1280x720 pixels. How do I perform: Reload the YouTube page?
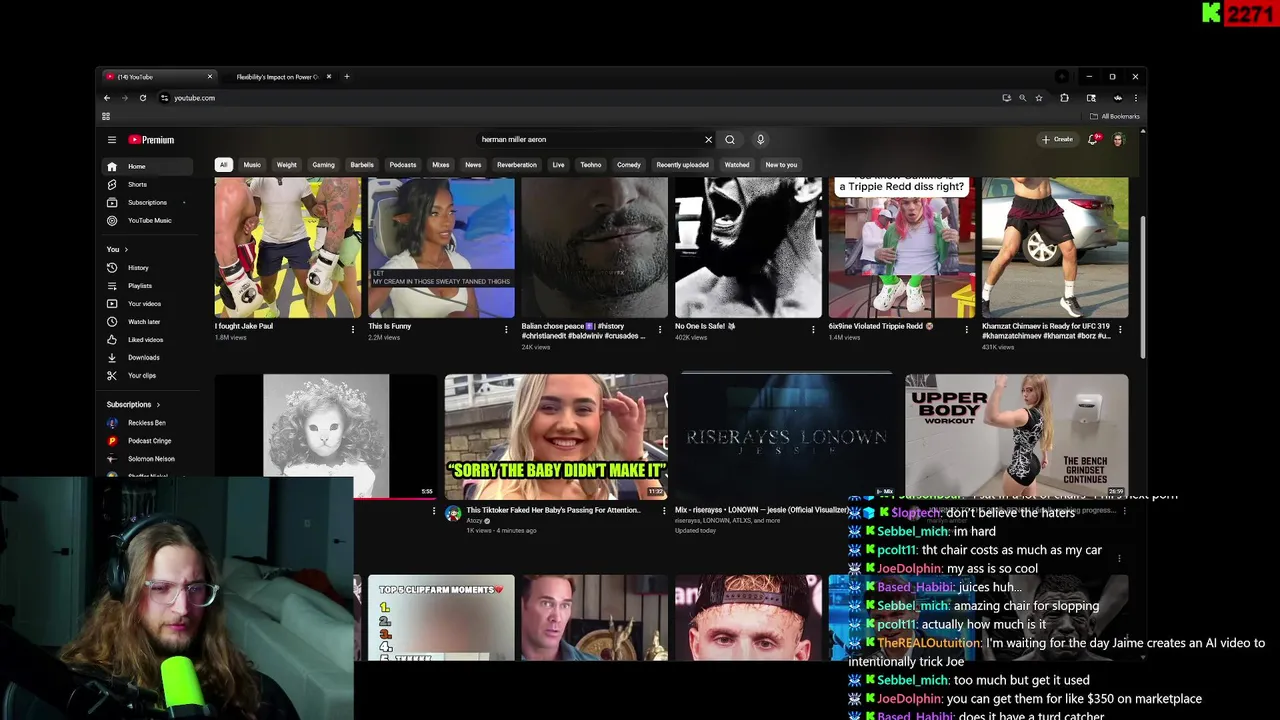tap(143, 98)
